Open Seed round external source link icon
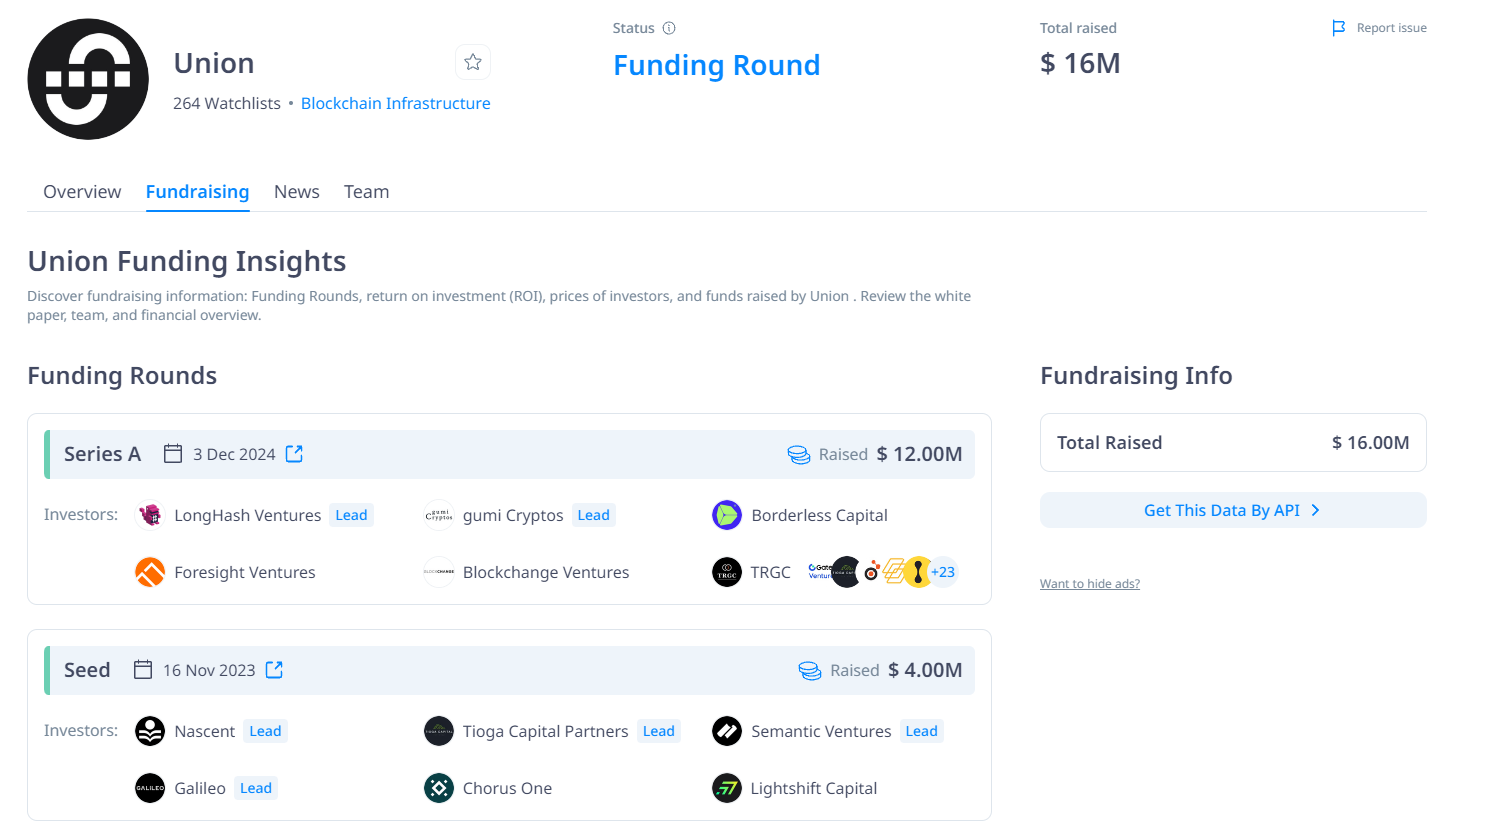The height and width of the screenshot is (835, 1501). [274, 670]
